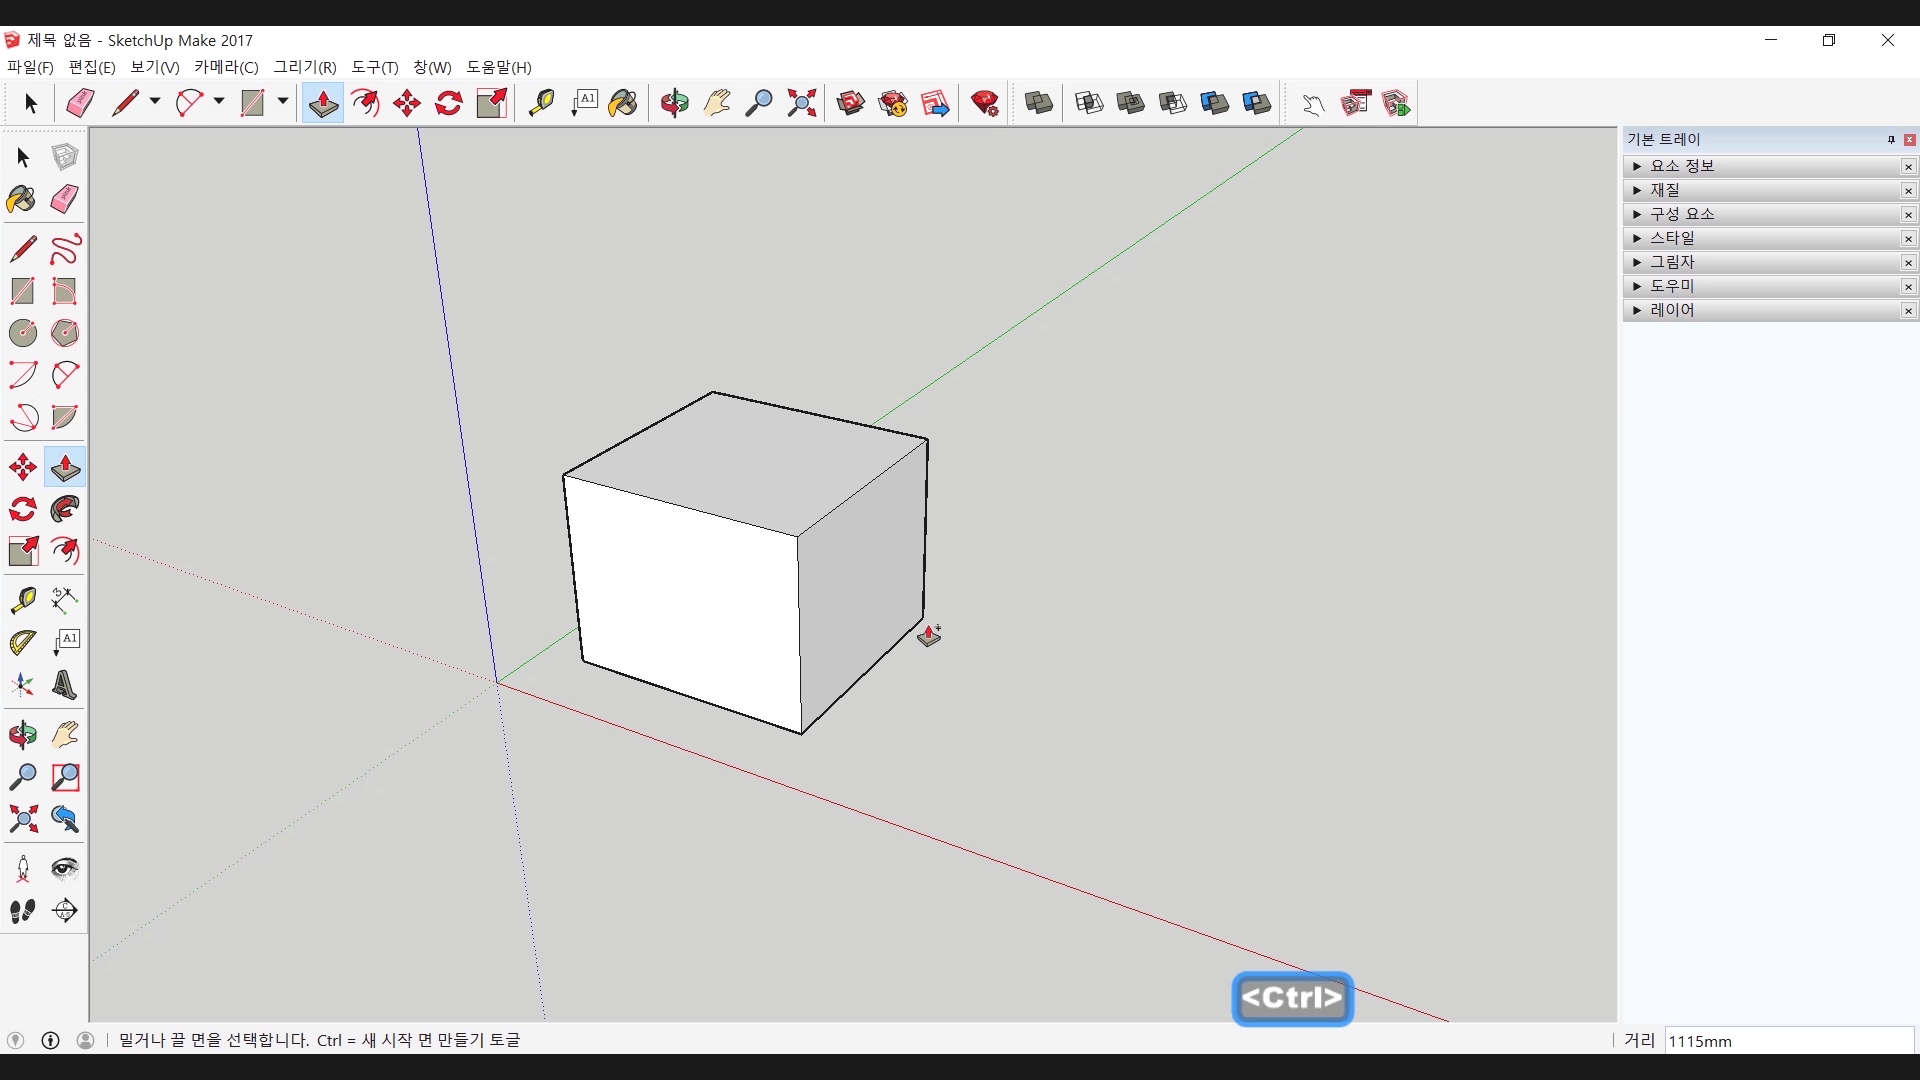Select the Eraser tool in left toolbar
The image size is (1920, 1080).
(x=64, y=199)
